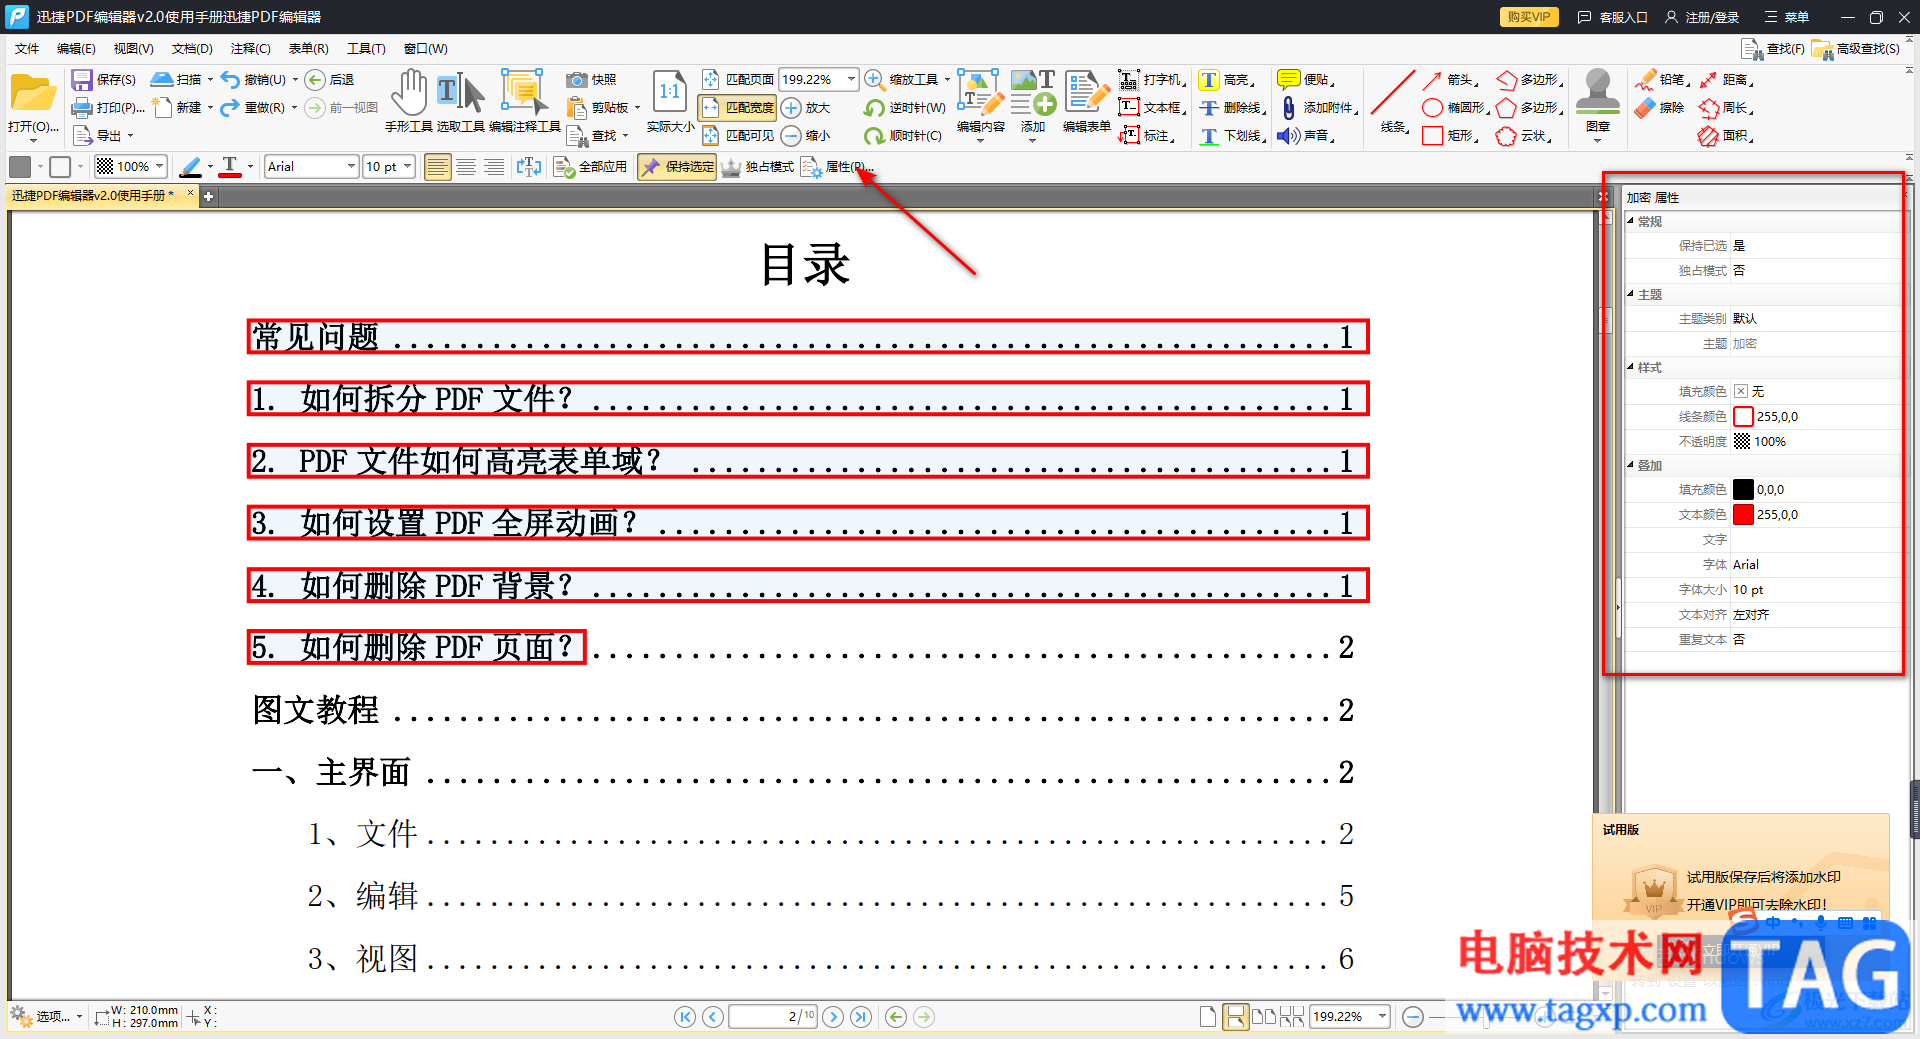Draw a Rectangle shape (矩形)

click(x=1451, y=136)
